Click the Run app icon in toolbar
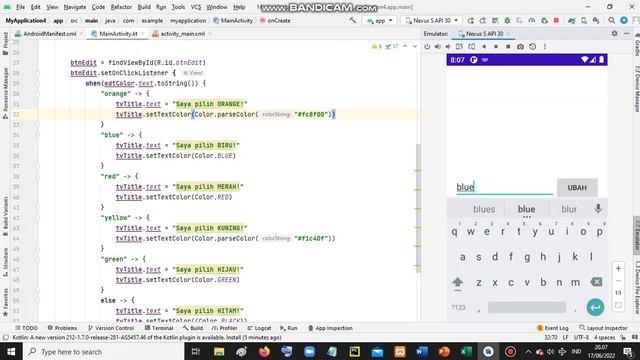This screenshot has width=640, height=360. 471,20
